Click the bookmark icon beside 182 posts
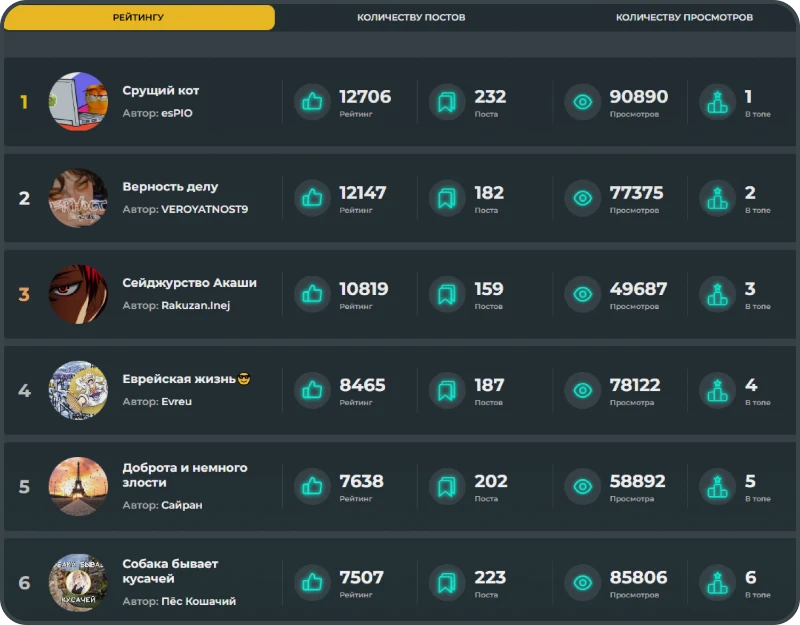The image size is (800, 625). (447, 198)
